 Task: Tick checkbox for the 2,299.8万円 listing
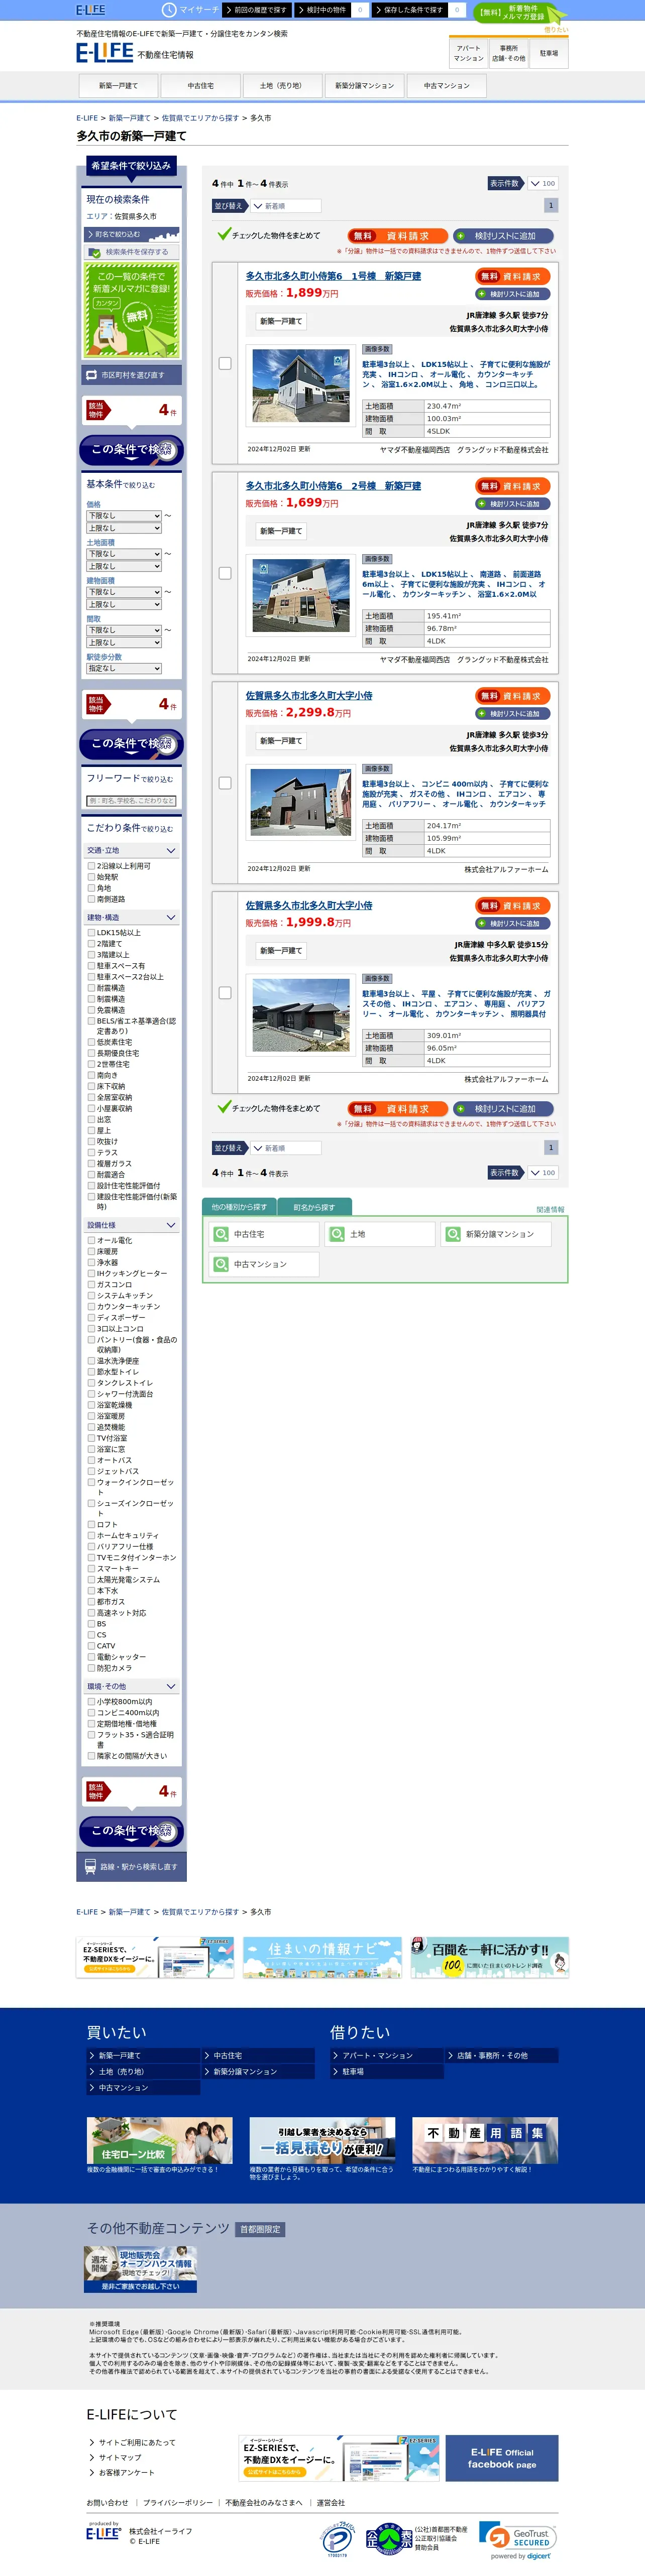pos(225,783)
